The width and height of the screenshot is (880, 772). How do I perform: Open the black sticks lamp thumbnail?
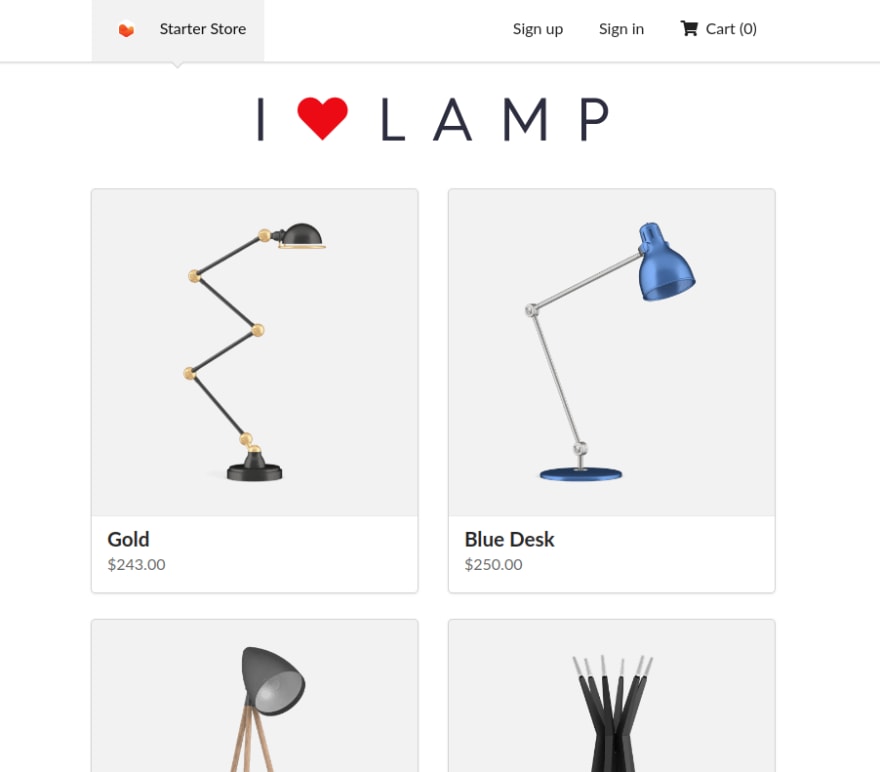click(612, 696)
